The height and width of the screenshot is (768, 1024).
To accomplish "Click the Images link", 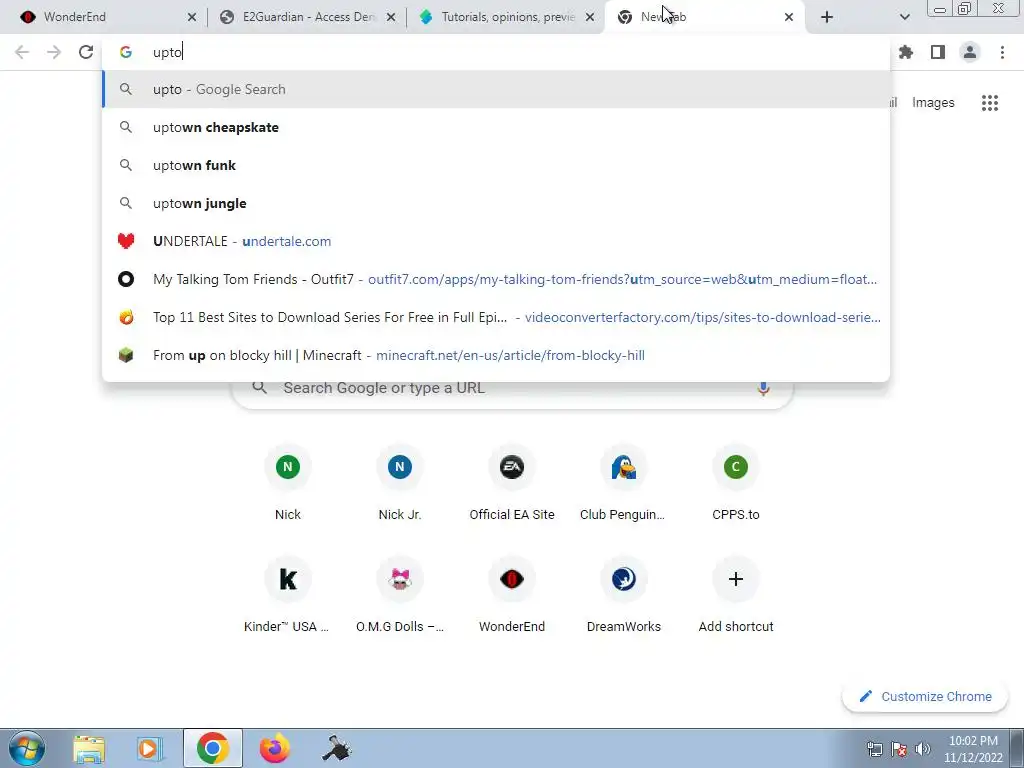I will pos(933,103).
